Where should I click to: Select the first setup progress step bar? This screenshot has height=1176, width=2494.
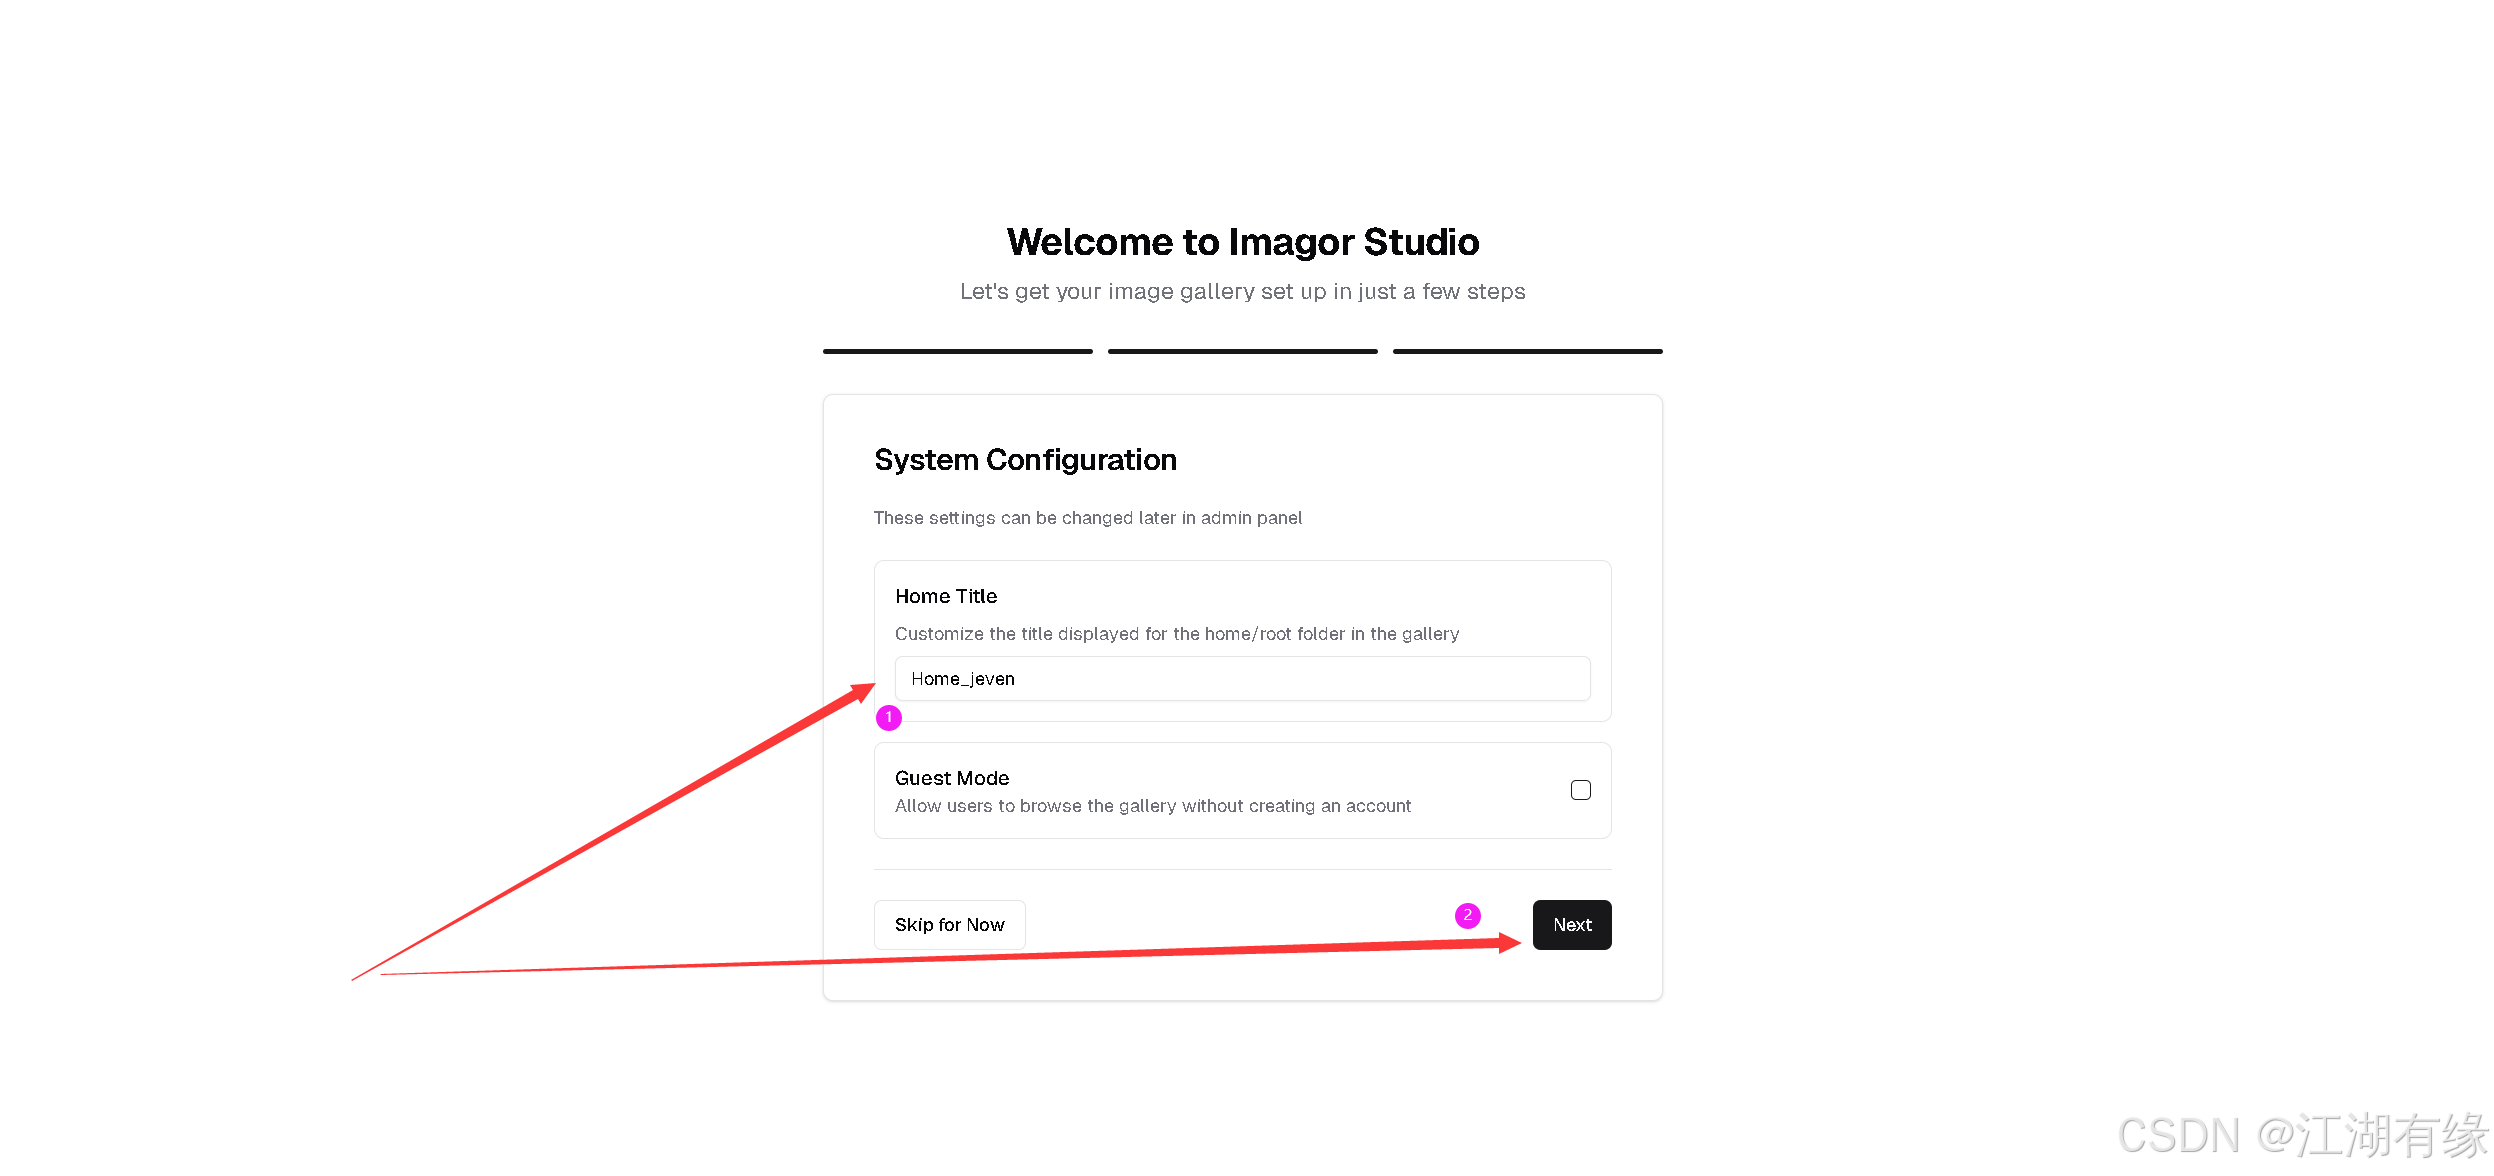(957, 351)
